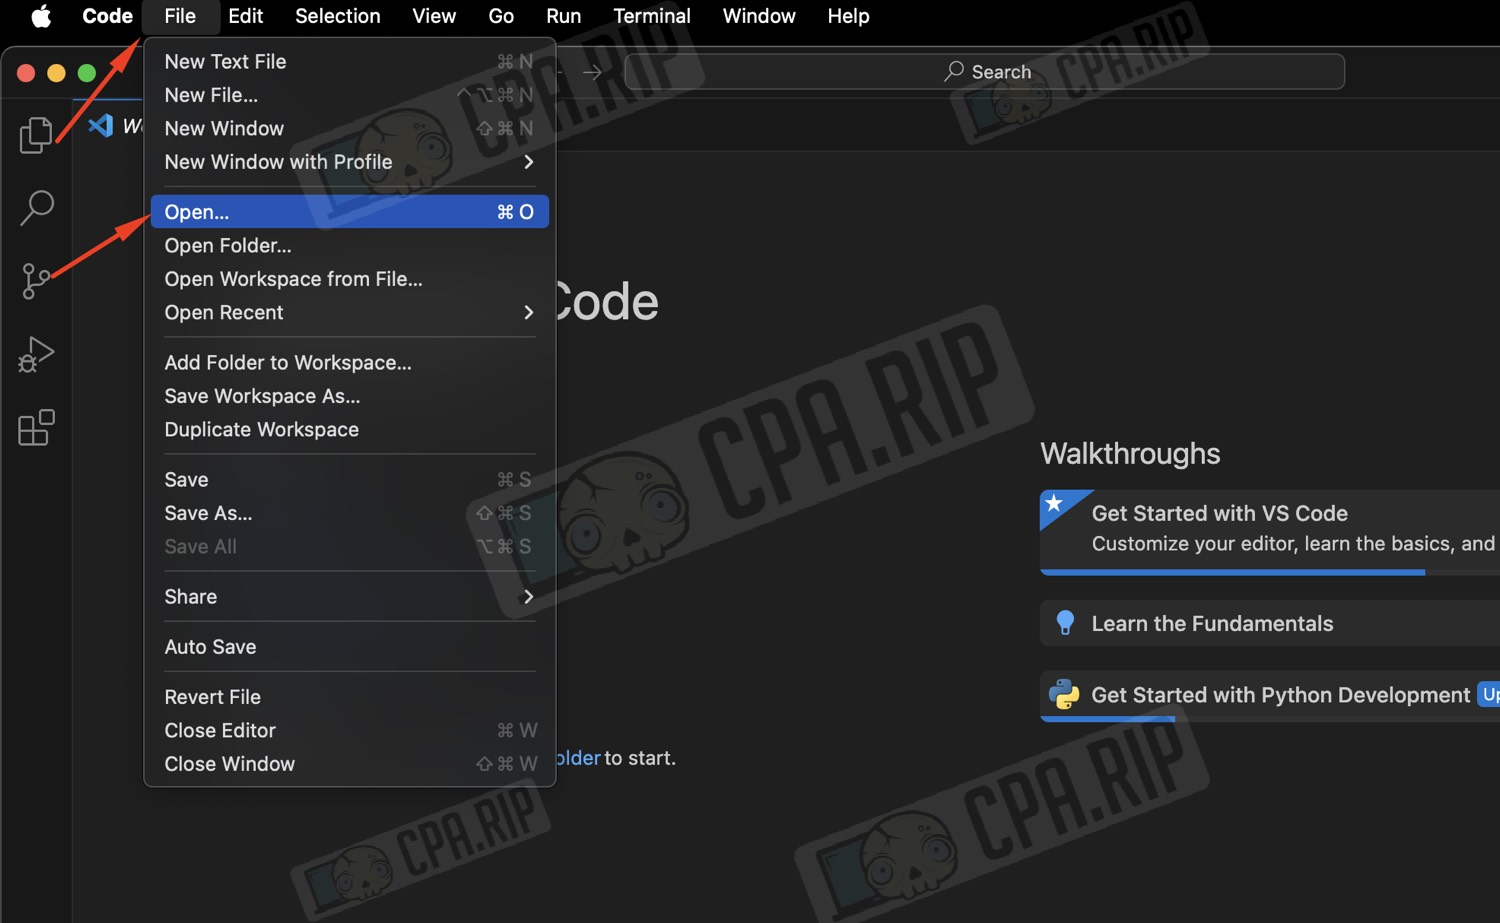The image size is (1500, 923).
Task: Choose Open Folder... entry
Action: click(349, 245)
